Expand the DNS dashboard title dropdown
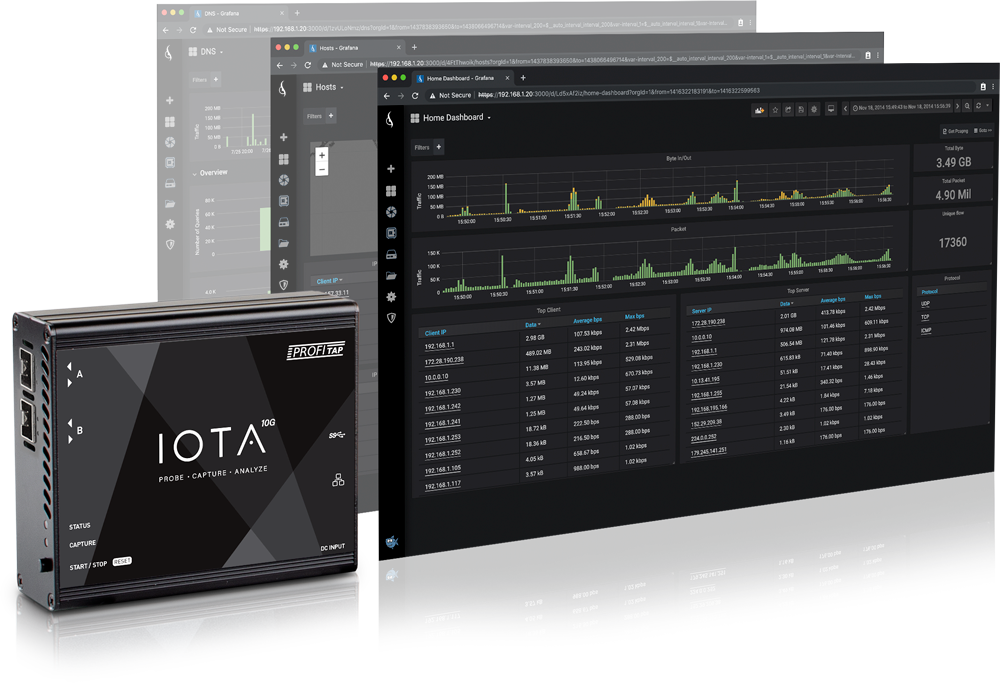The width and height of the screenshot is (1000, 687). pyautogui.click(x=221, y=52)
